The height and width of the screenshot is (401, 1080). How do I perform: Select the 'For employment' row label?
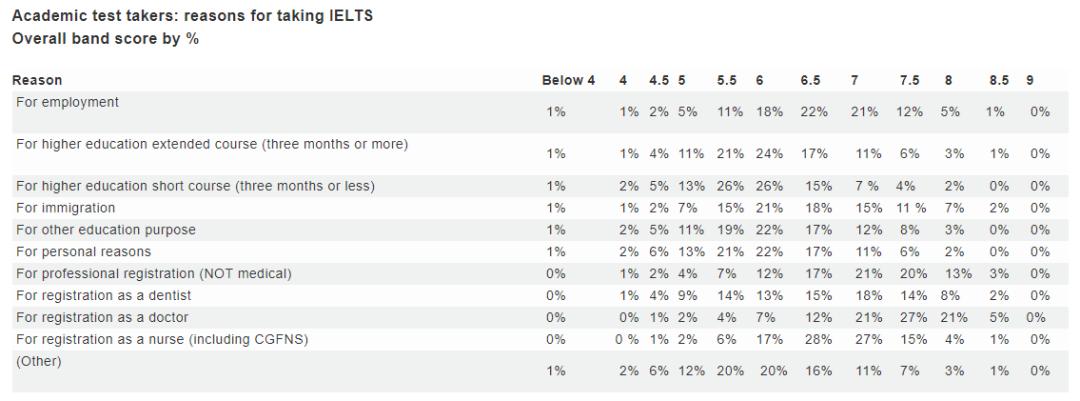68,102
